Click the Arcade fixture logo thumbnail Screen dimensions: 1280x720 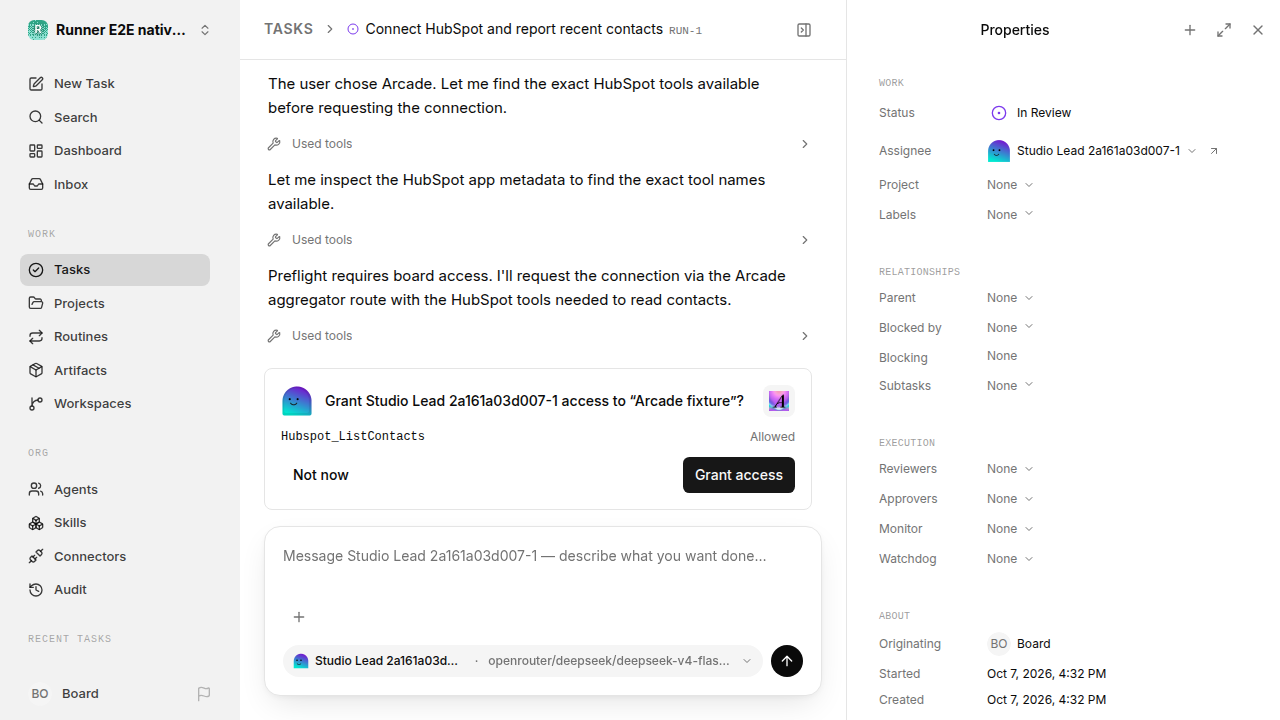click(779, 402)
